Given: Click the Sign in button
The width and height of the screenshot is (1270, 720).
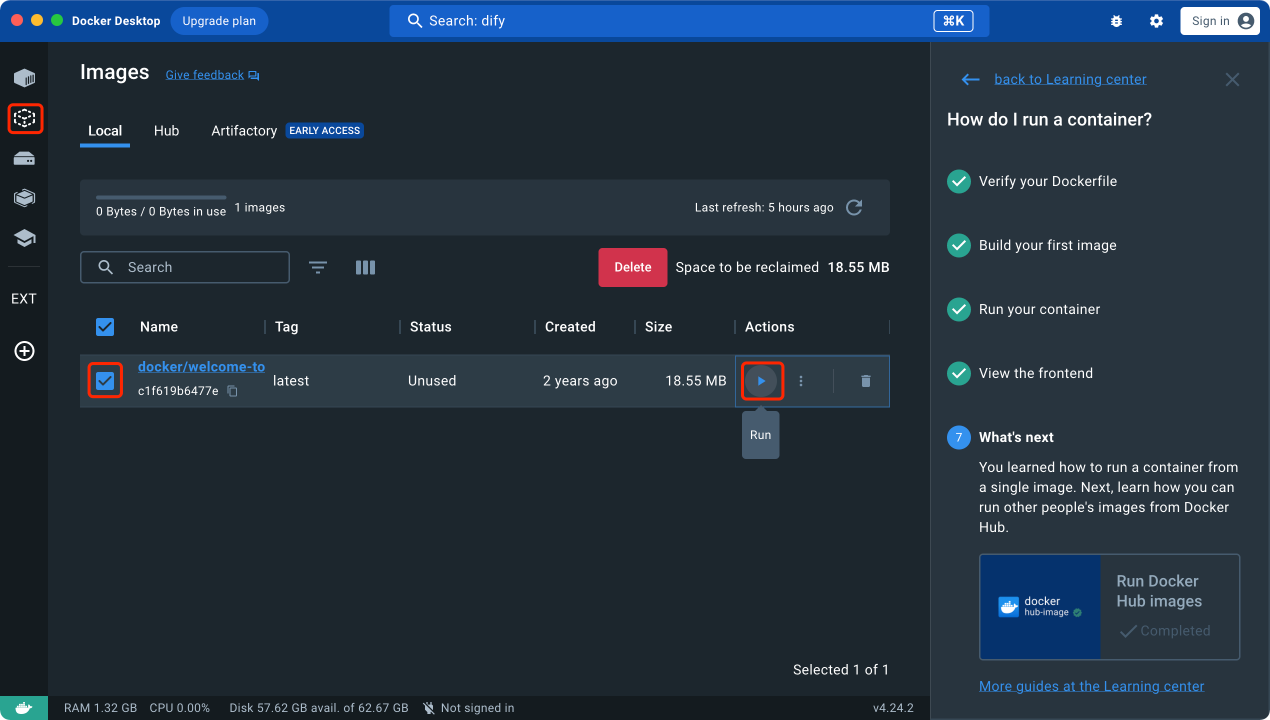Looking at the screenshot, I should point(1220,21).
